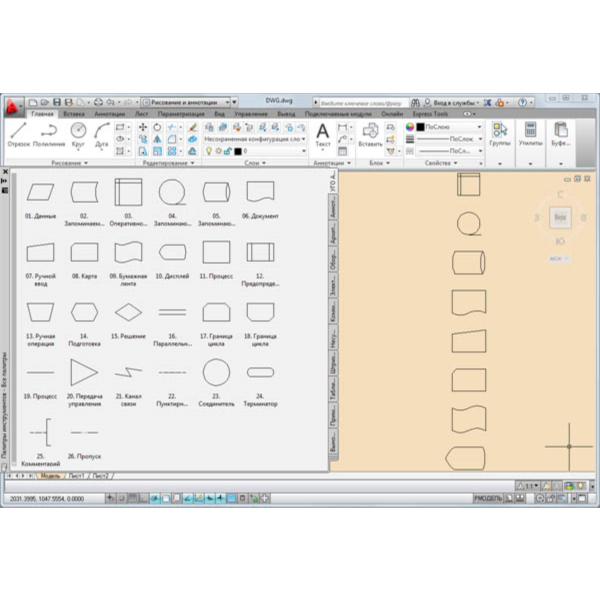Select the Отрезок line tool

click(18, 135)
